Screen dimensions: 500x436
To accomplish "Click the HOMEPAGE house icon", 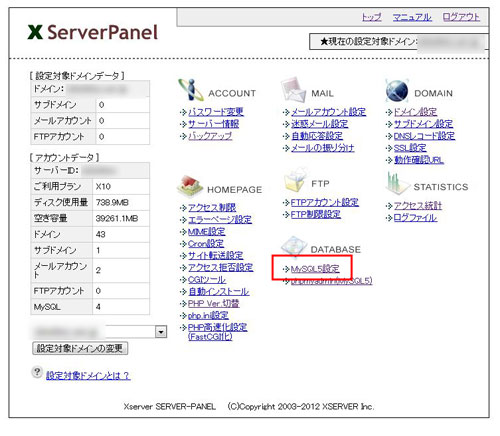I will tap(189, 187).
